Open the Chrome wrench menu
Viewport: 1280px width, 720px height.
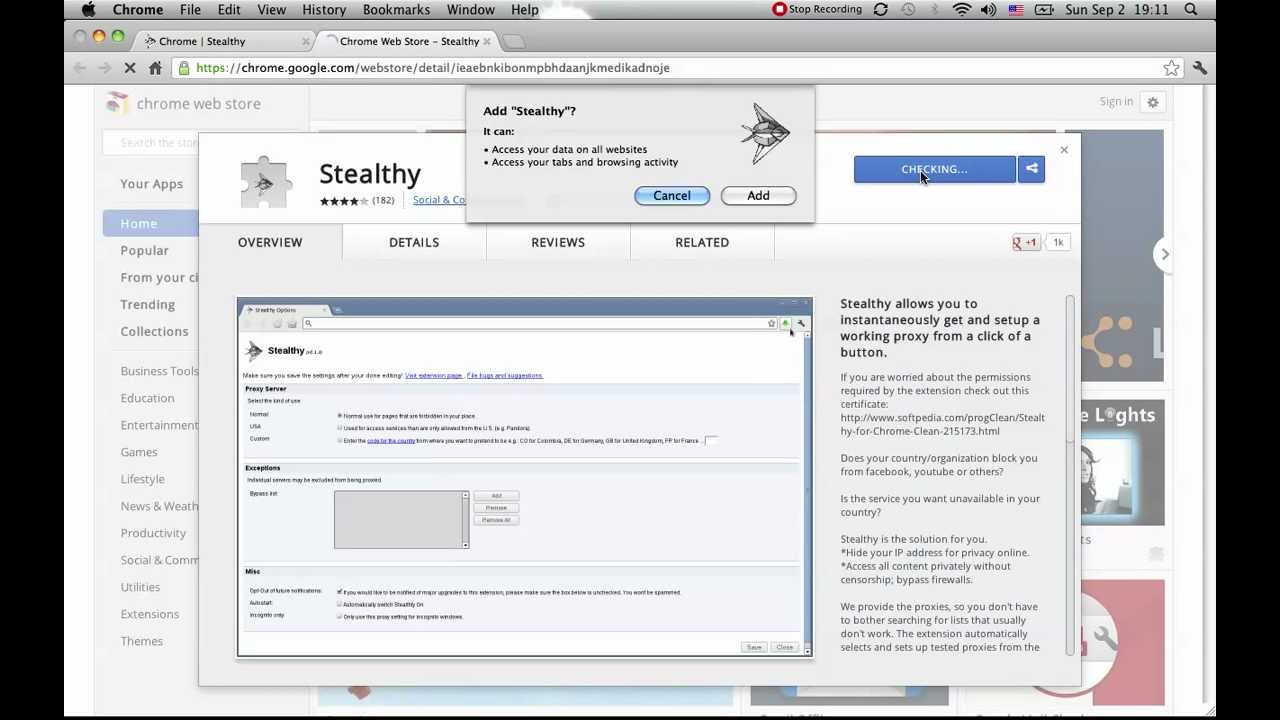point(1200,68)
